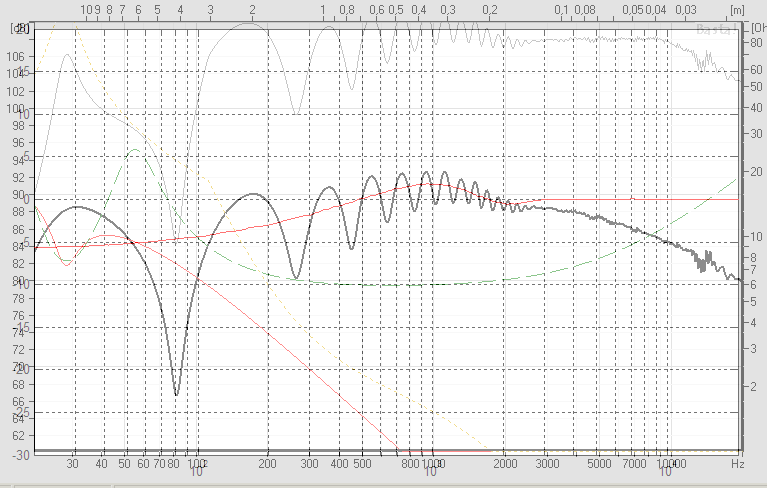Click the 0,08 label on the top wavelength axis

585,9
